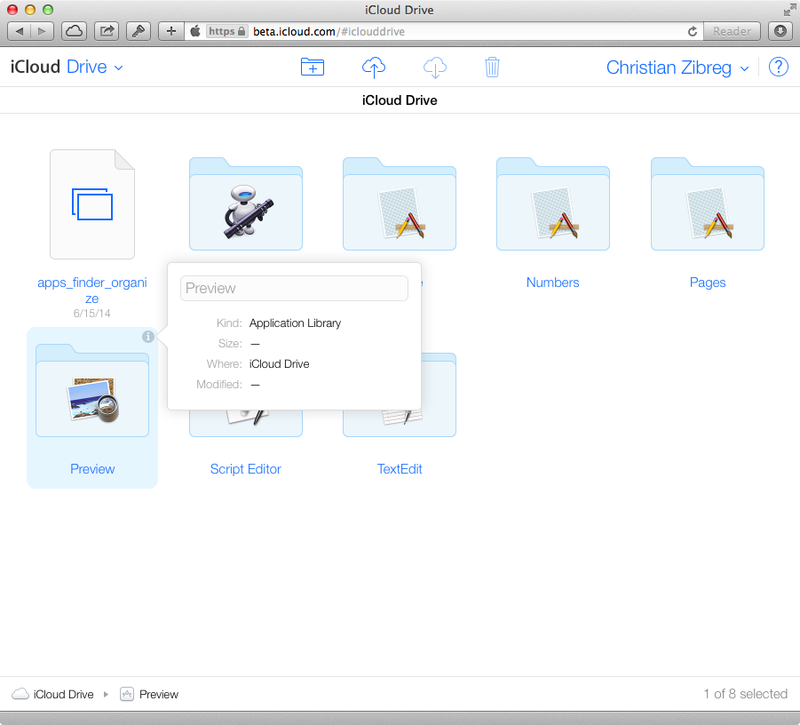The image size is (800, 725).
Task: Select the Automator folder icon
Action: (x=246, y=204)
